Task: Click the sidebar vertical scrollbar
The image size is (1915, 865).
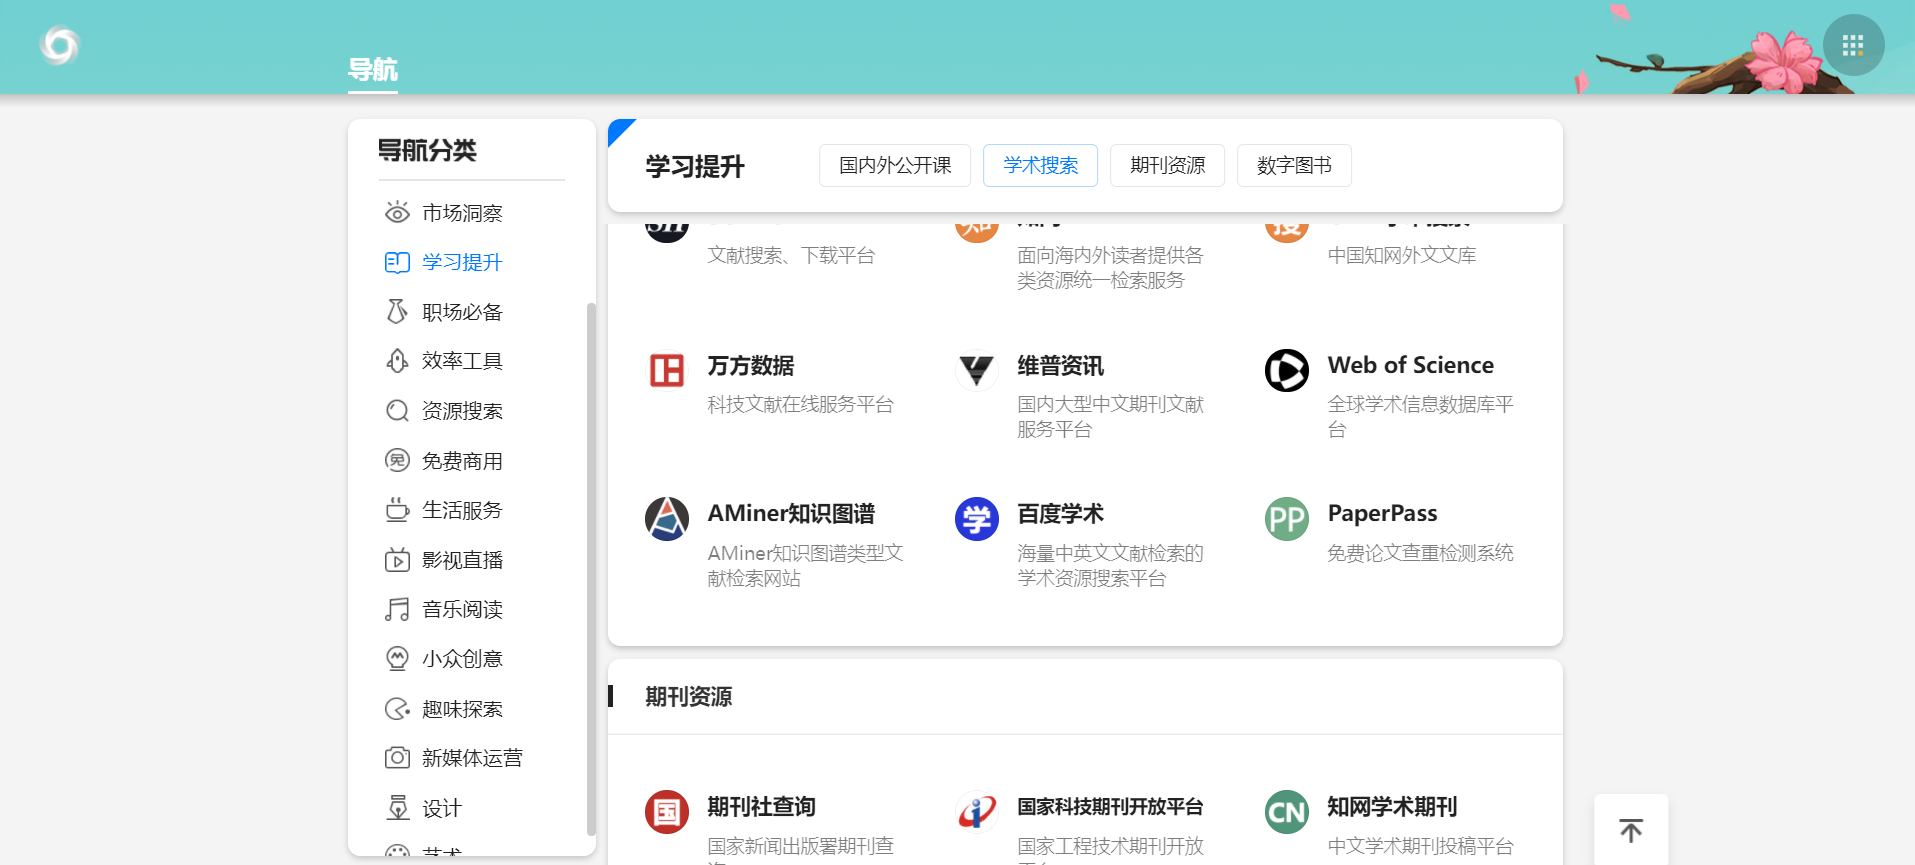Action: click(591, 568)
